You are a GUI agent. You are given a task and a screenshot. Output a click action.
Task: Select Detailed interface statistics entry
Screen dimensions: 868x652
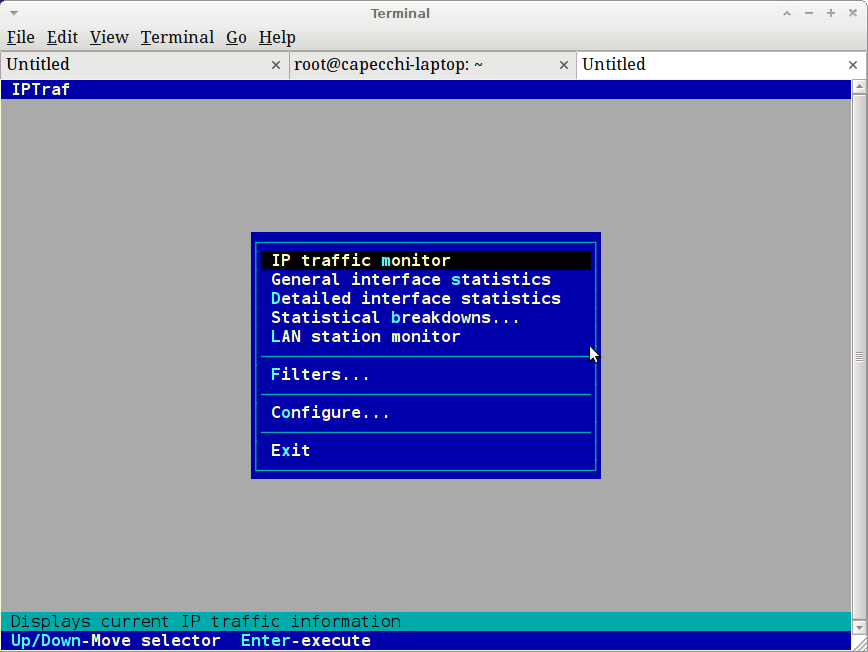click(x=426, y=299)
